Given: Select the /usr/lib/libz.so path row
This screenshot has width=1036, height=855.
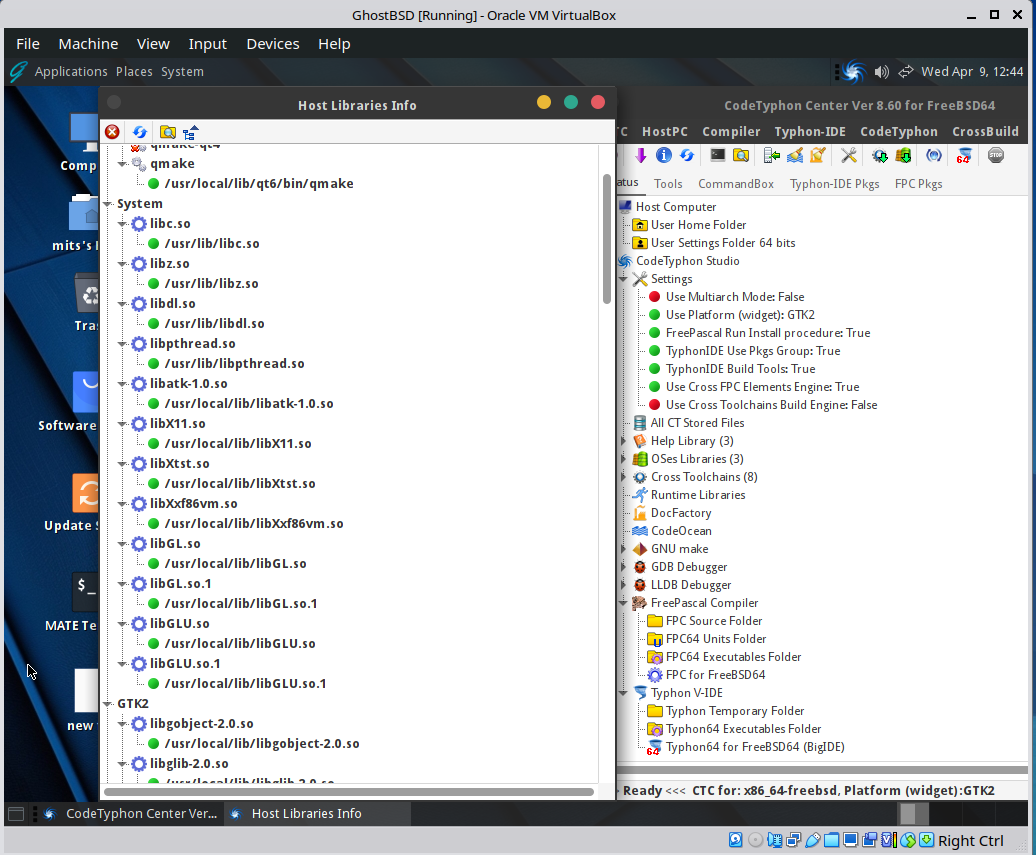Looking at the screenshot, I should coord(211,283).
